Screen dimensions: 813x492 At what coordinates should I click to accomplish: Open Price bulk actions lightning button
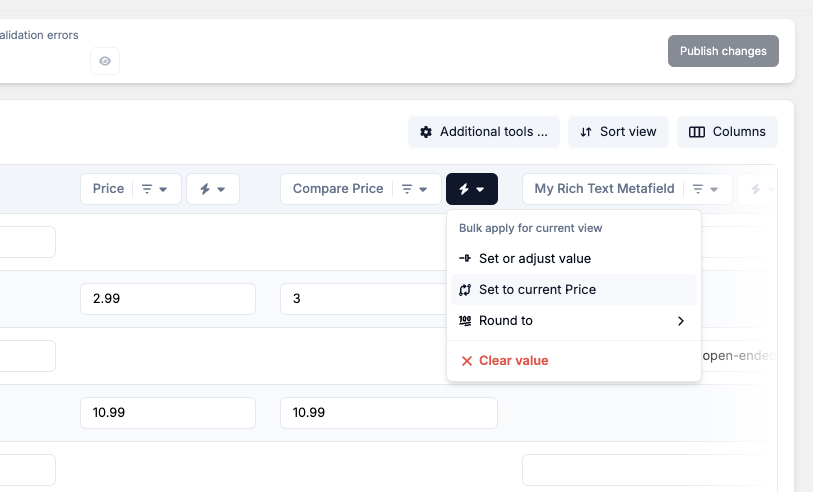click(x=212, y=189)
